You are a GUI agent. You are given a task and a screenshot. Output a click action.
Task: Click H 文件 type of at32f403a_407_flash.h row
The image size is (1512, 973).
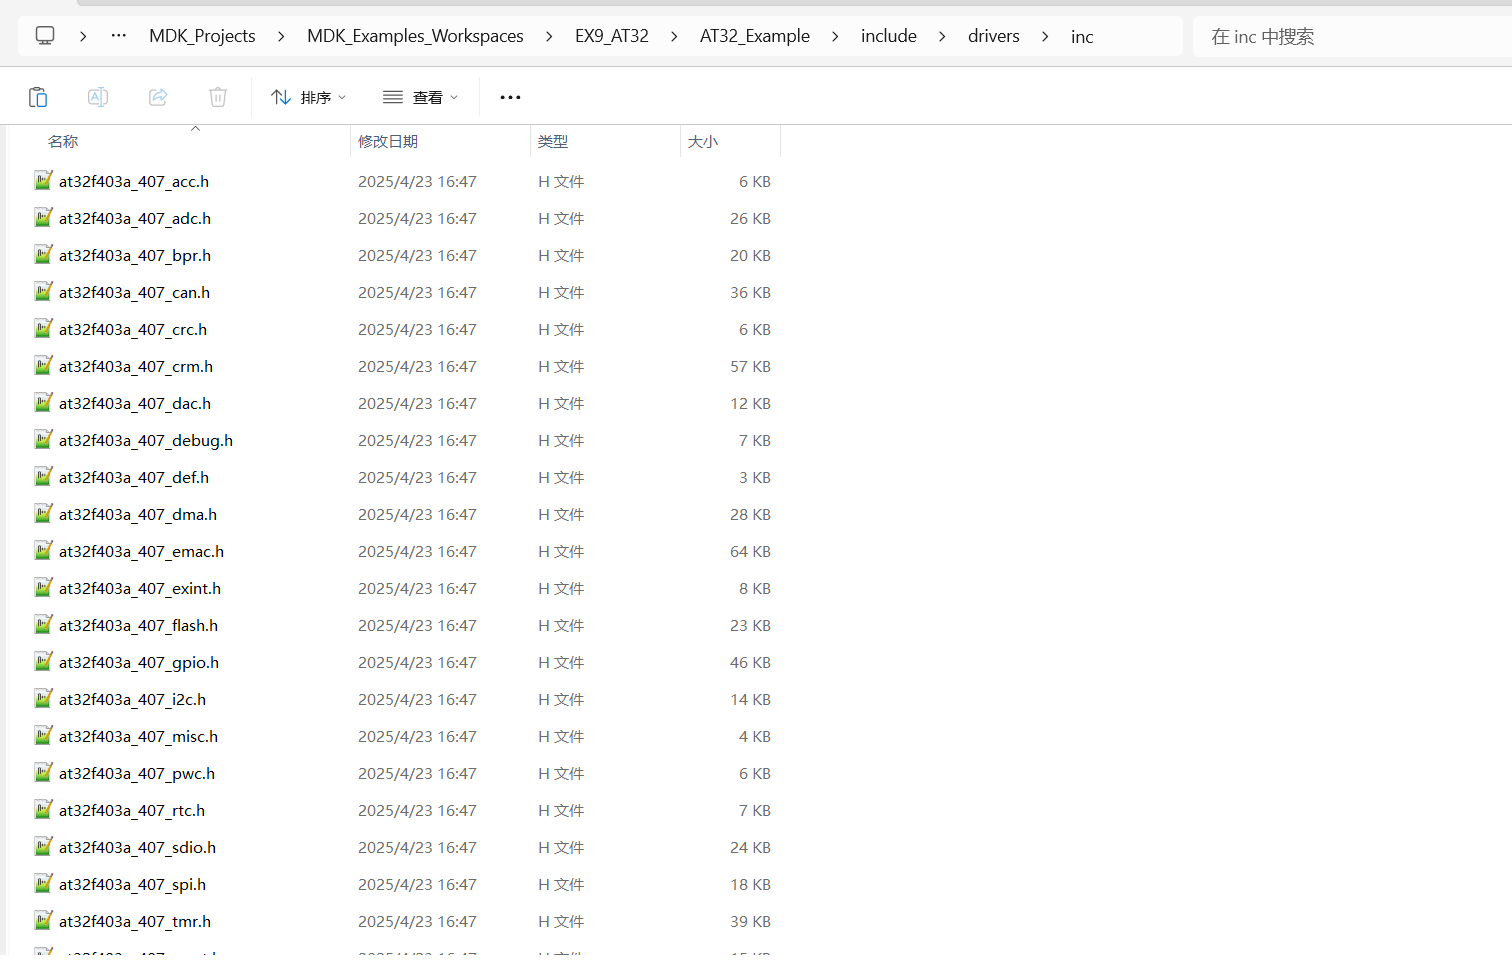tap(561, 625)
